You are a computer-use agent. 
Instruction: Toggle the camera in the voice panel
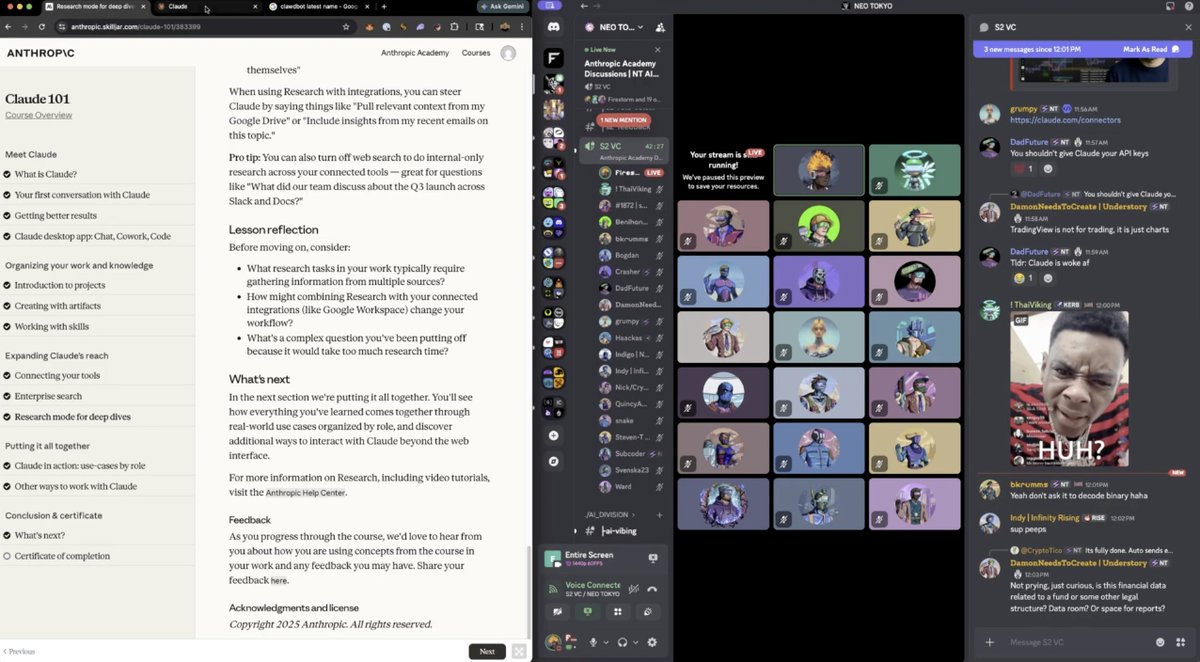(x=557, y=612)
